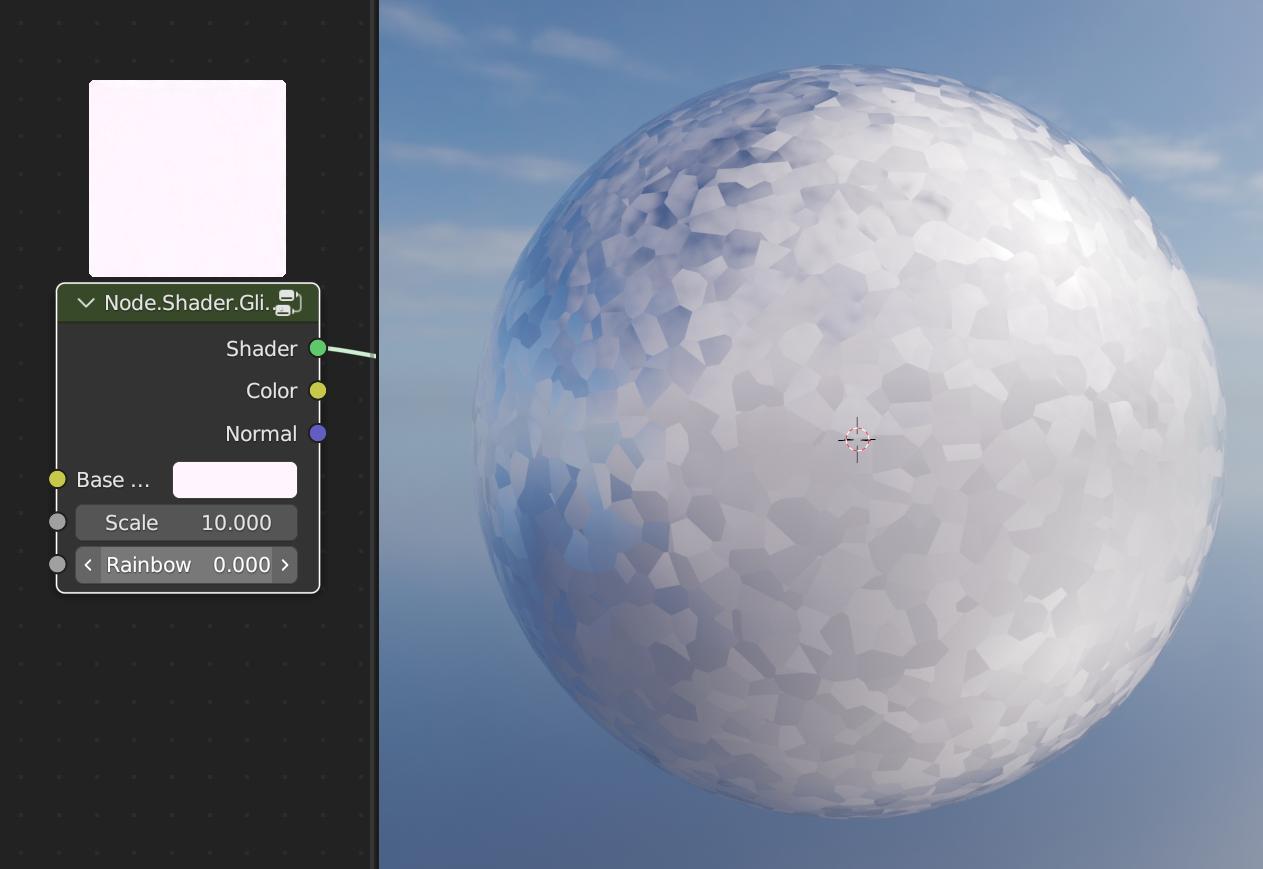Click the Rainbow input socket
This screenshot has height=869, width=1263.
tap(57, 564)
